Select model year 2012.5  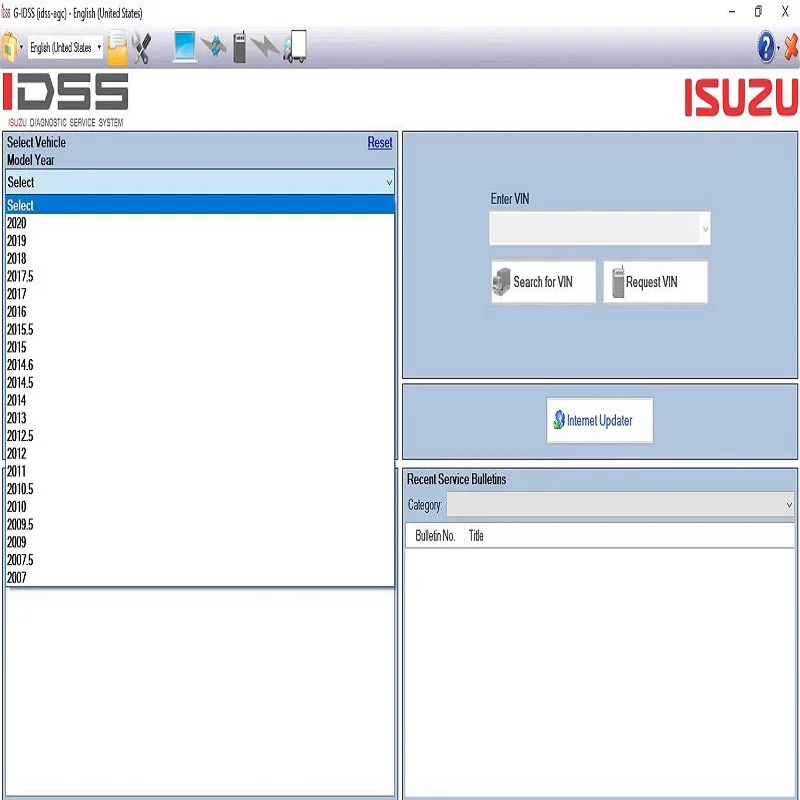point(200,436)
